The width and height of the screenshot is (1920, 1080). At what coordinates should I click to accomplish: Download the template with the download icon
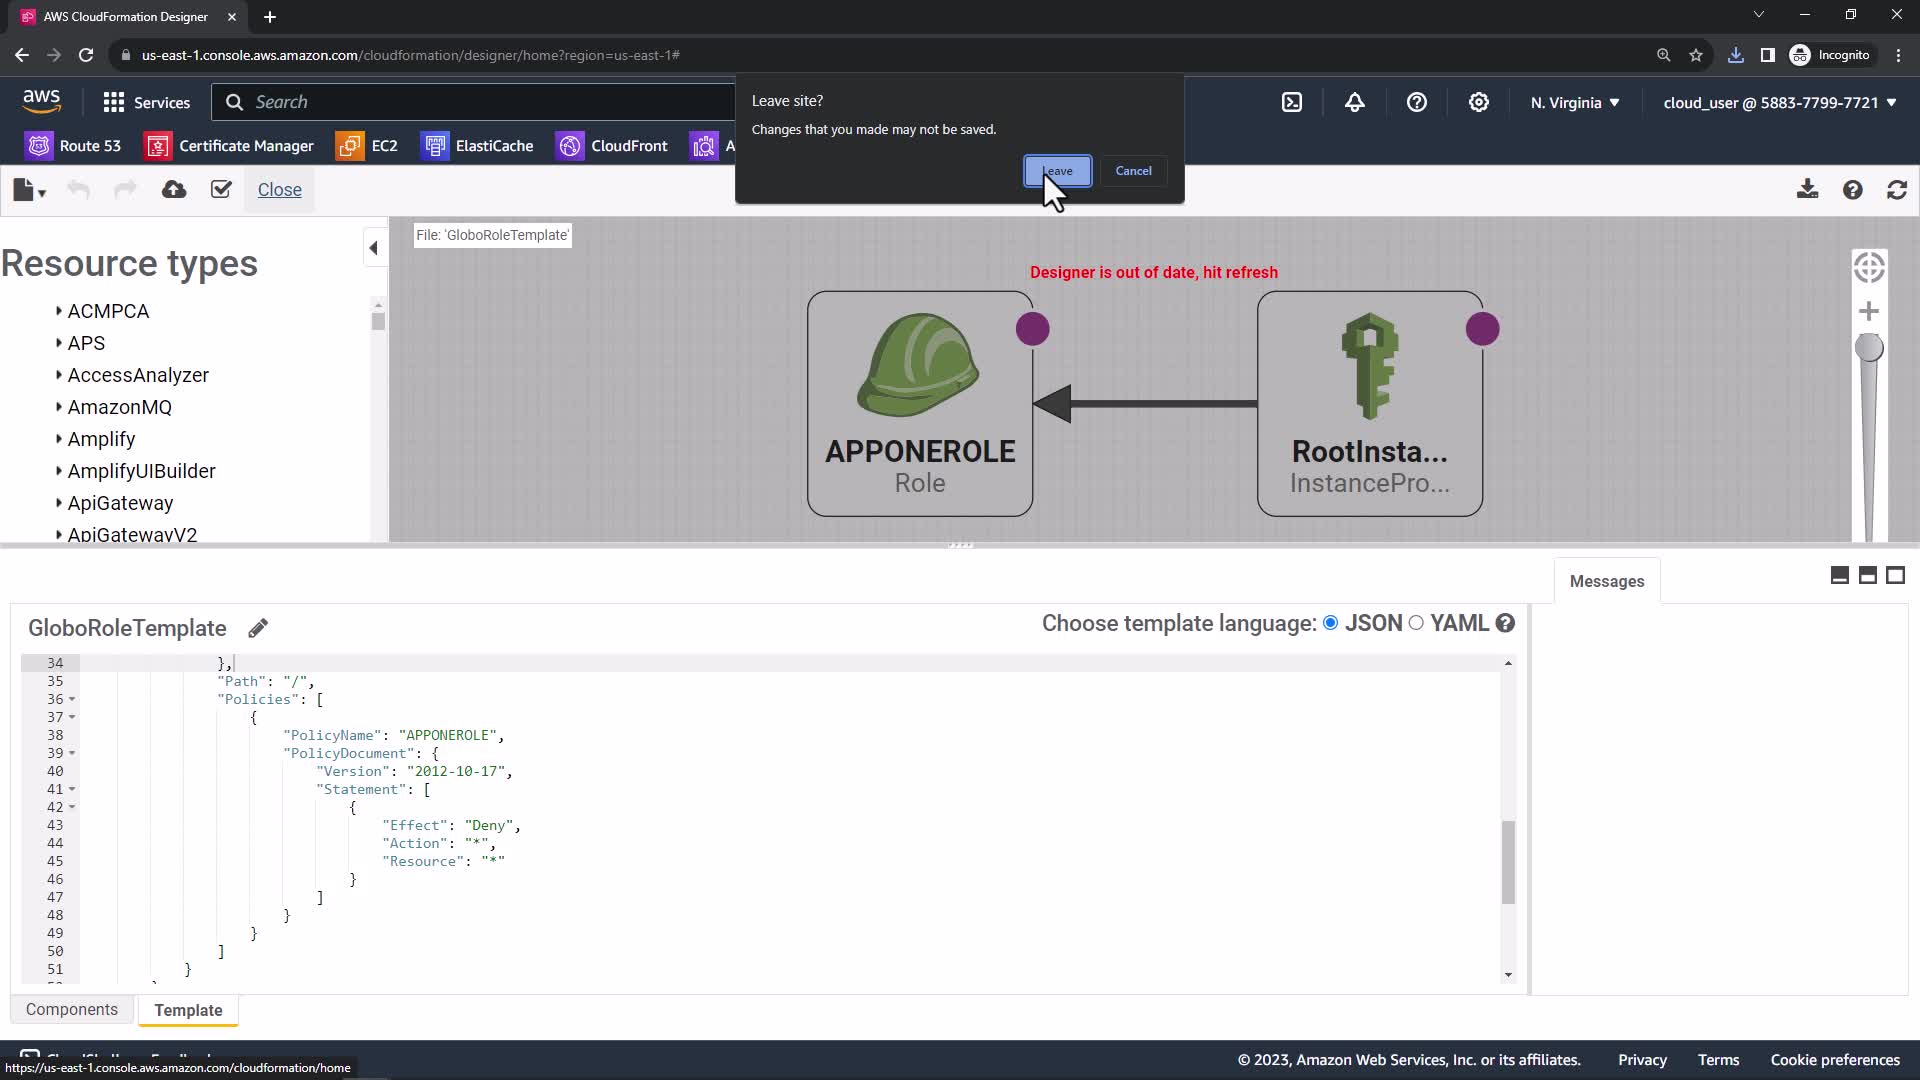[x=1807, y=190]
